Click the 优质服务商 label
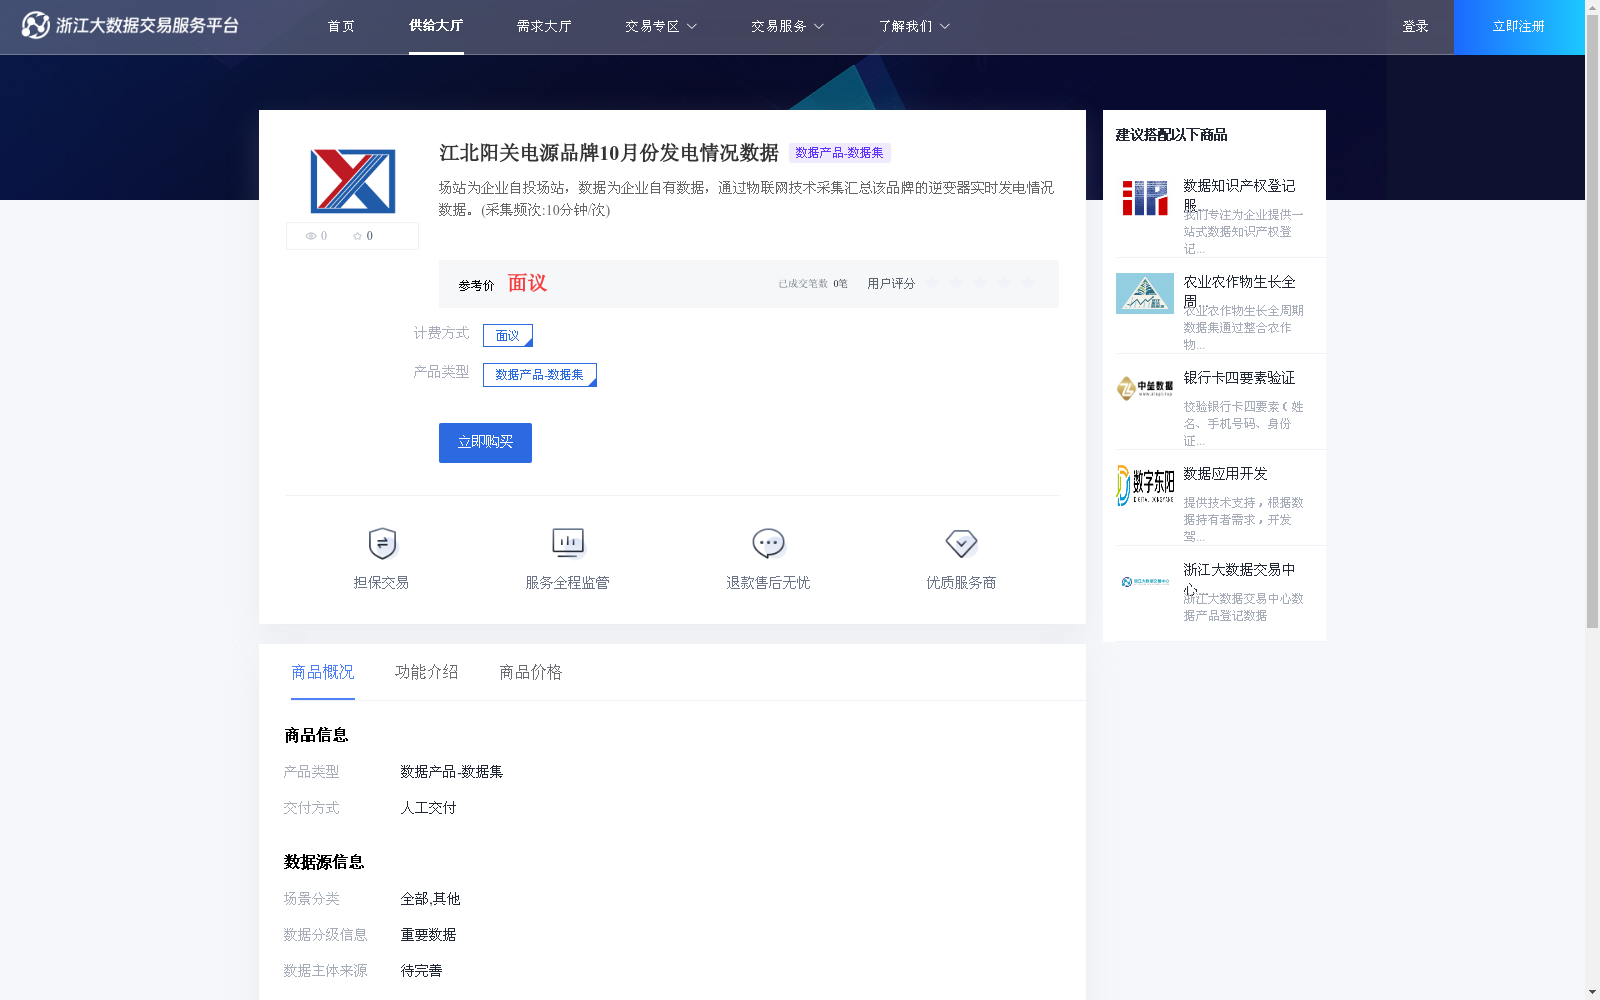The width and height of the screenshot is (1600, 1000). click(961, 583)
